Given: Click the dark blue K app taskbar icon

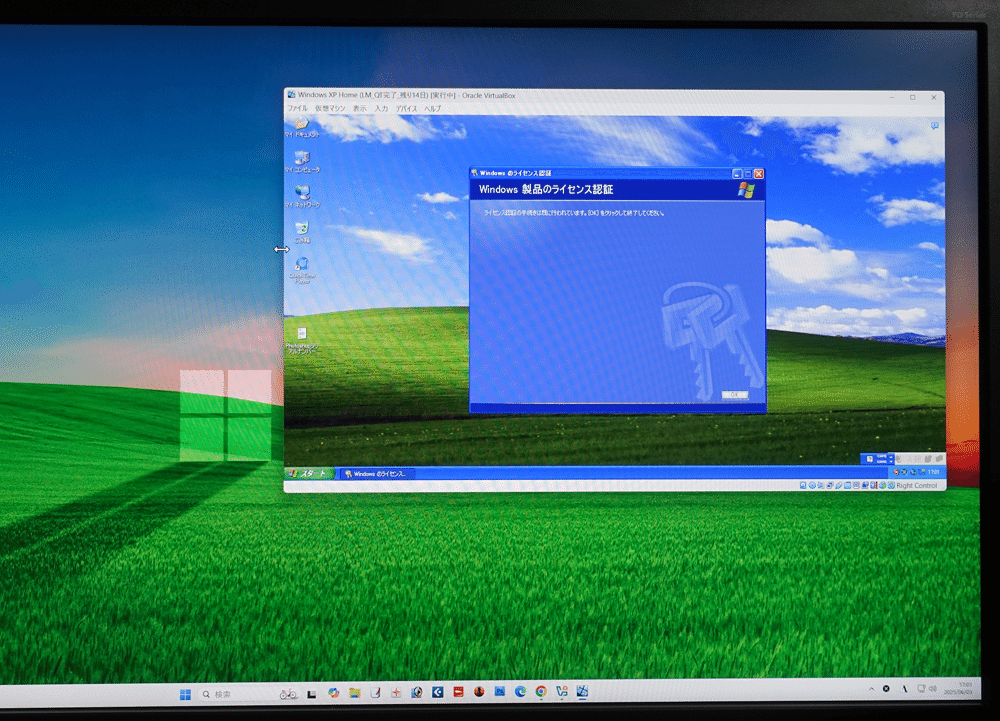Looking at the screenshot, I should pyautogui.click(x=438, y=692).
